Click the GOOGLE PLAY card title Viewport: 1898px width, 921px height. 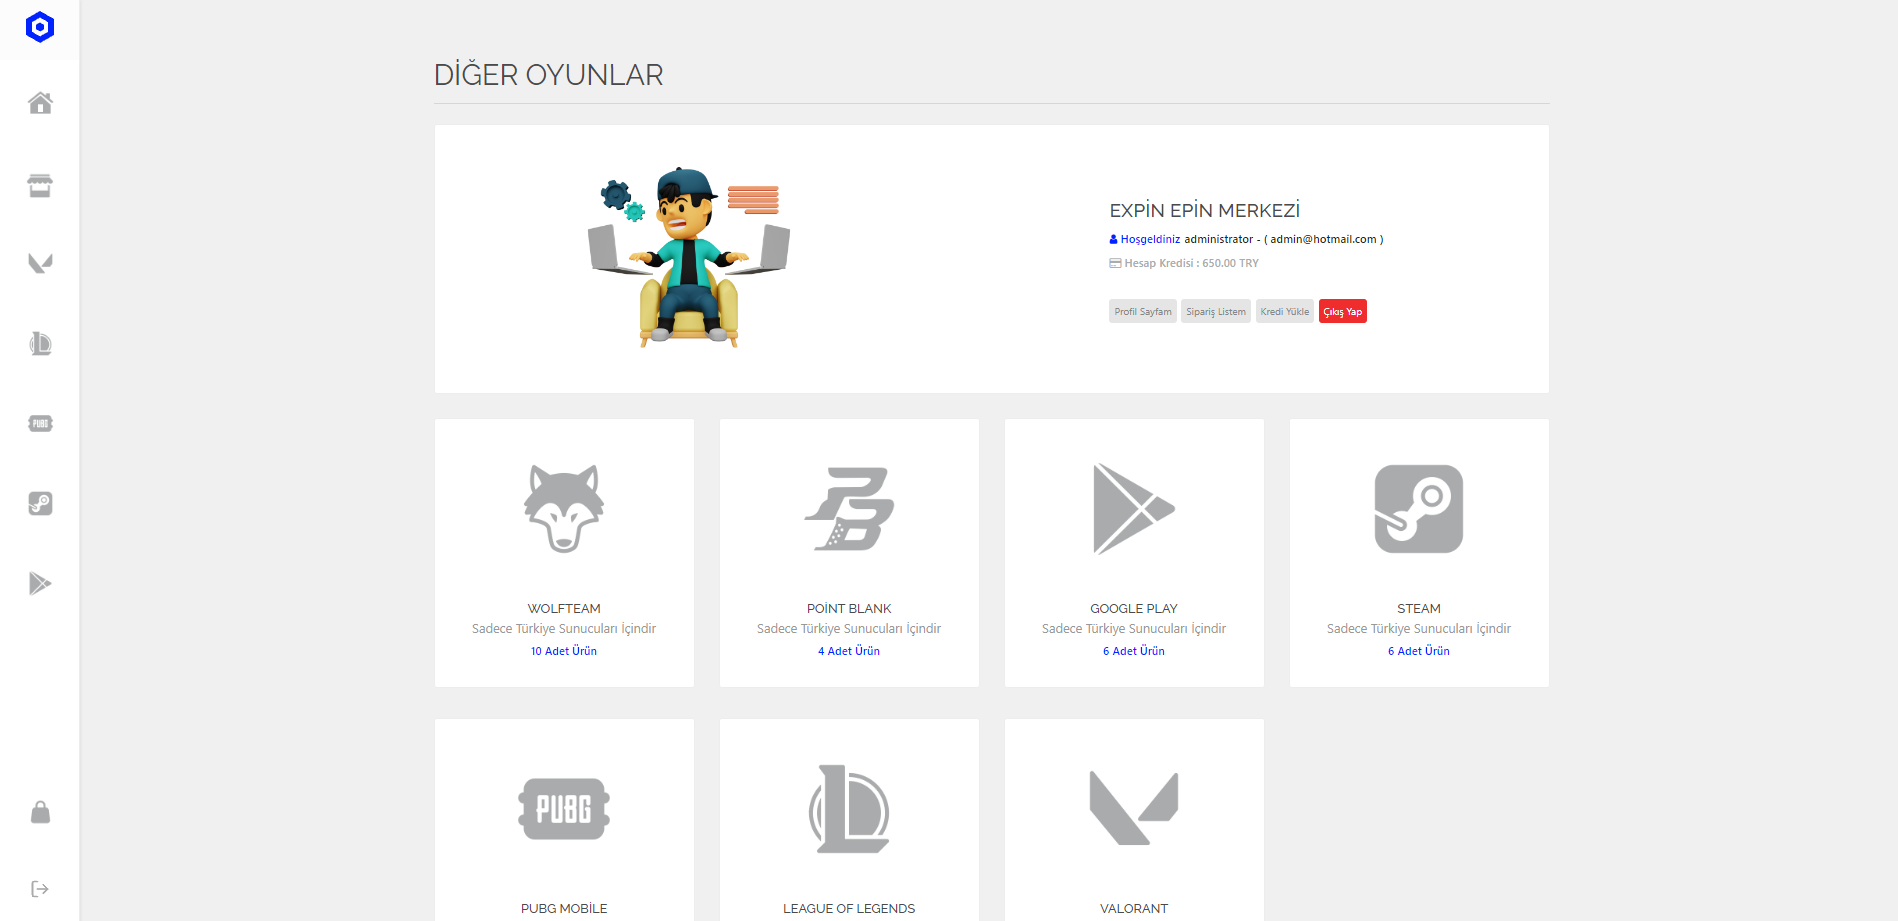tap(1134, 608)
